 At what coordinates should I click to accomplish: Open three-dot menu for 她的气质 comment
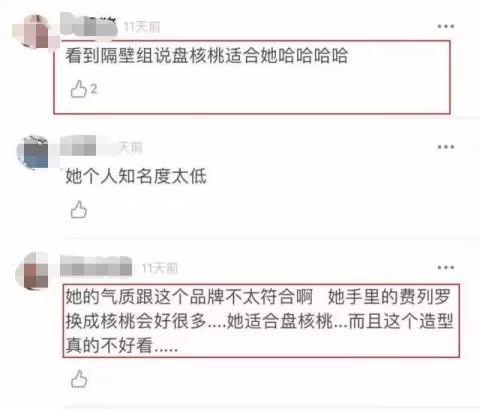(x=446, y=267)
